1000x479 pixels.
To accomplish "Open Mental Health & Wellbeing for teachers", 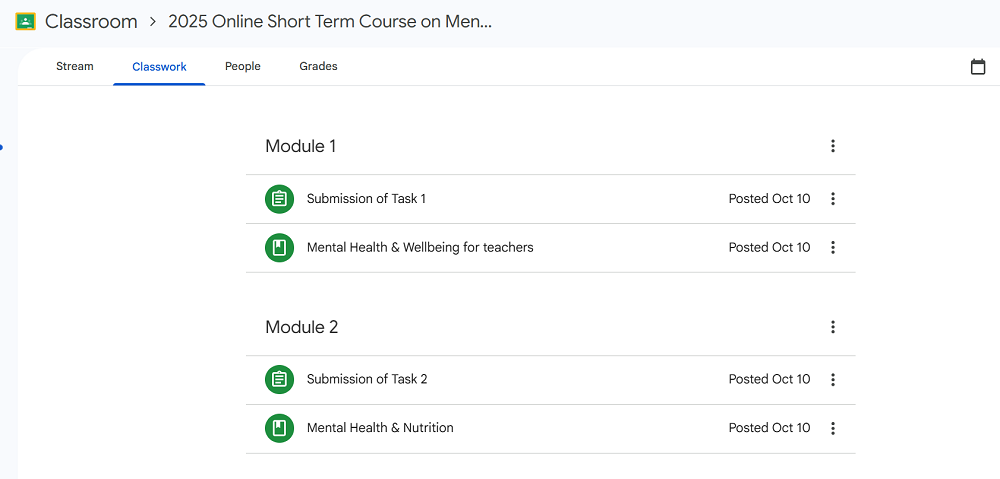I will pyautogui.click(x=420, y=248).
